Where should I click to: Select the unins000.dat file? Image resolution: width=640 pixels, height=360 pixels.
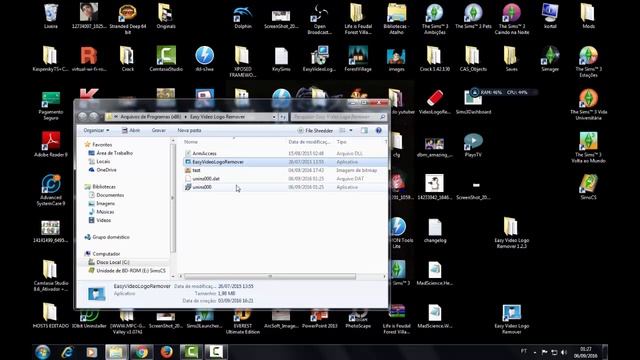(x=285, y=179)
